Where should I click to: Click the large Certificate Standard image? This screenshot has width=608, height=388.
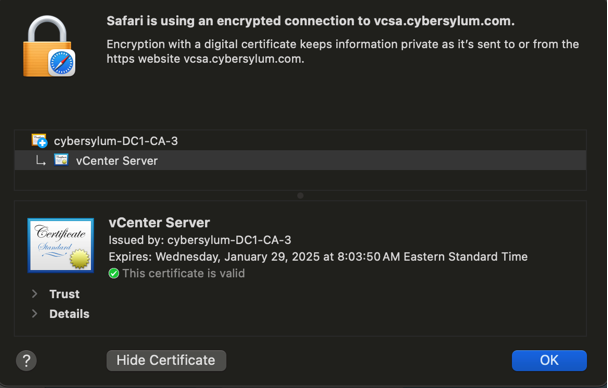coord(60,245)
